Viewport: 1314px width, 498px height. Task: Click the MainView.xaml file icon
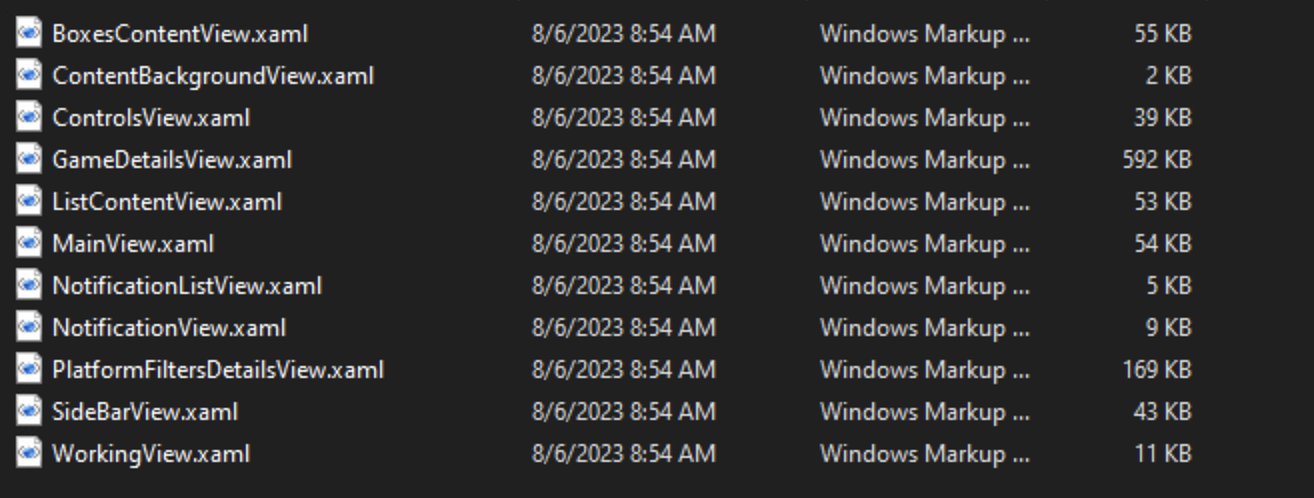pos(29,243)
